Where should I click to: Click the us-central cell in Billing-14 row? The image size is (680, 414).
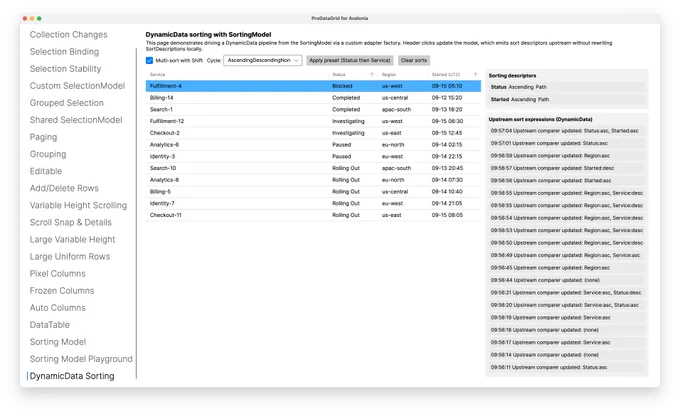395,98
